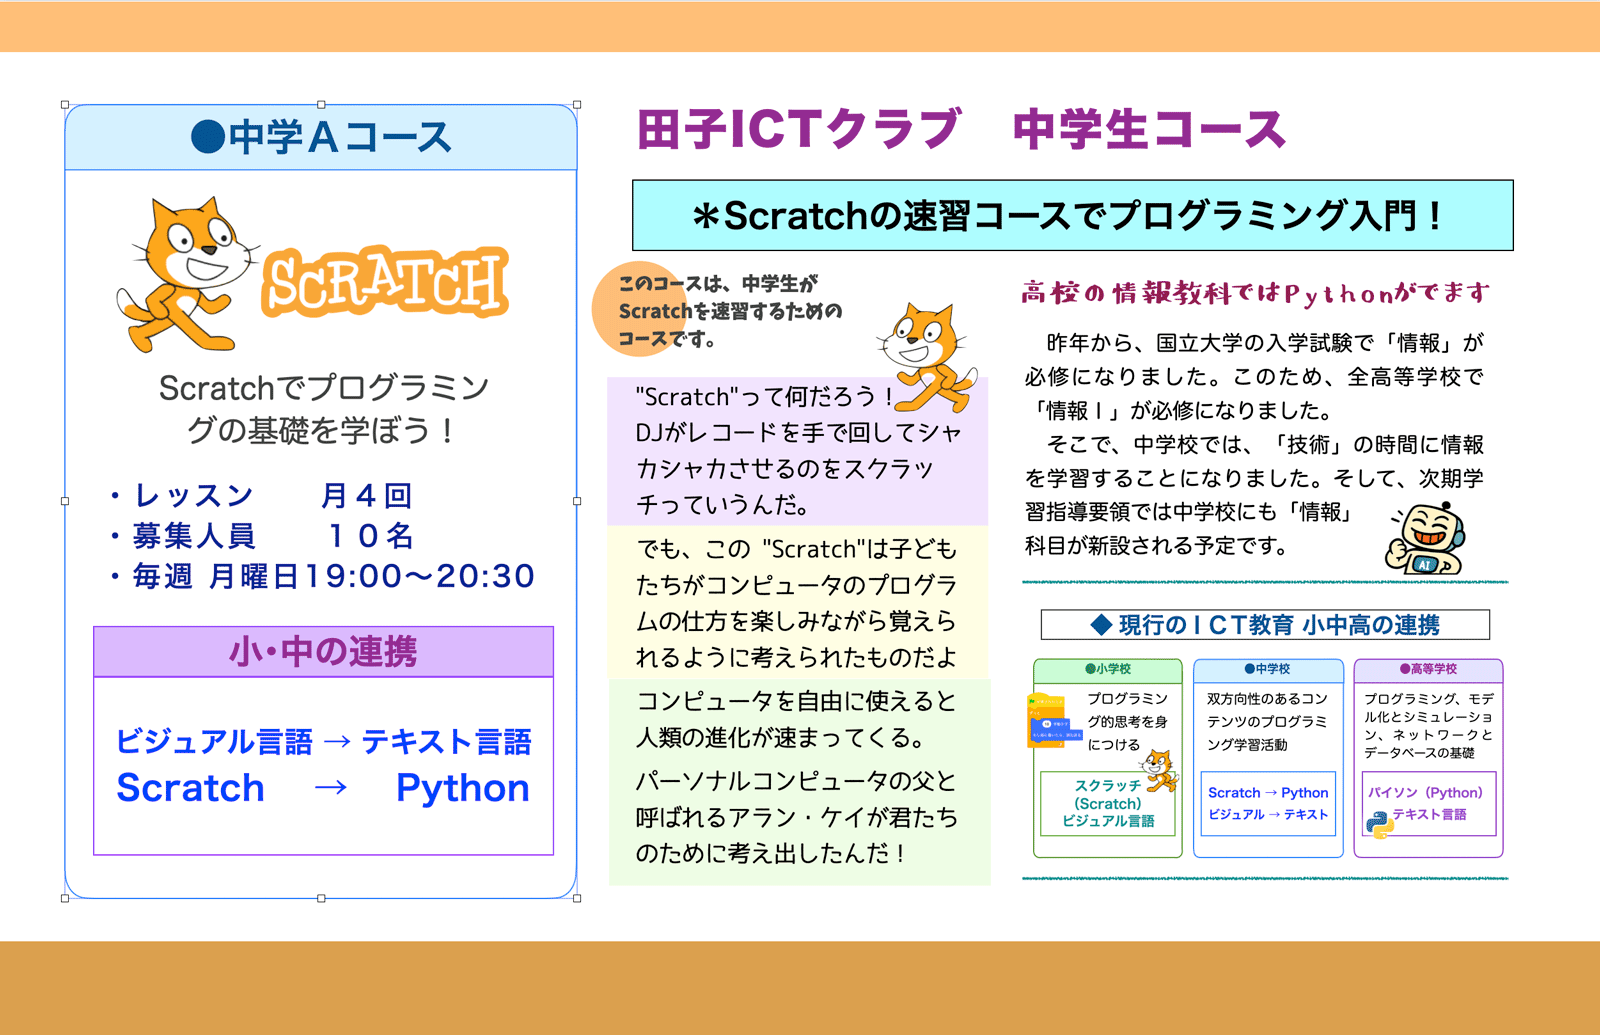The image size is (1600, 1035).
Task: Click the bottom-right handle of selected 中学Aコース card
Action: click(x=577, y=898)
